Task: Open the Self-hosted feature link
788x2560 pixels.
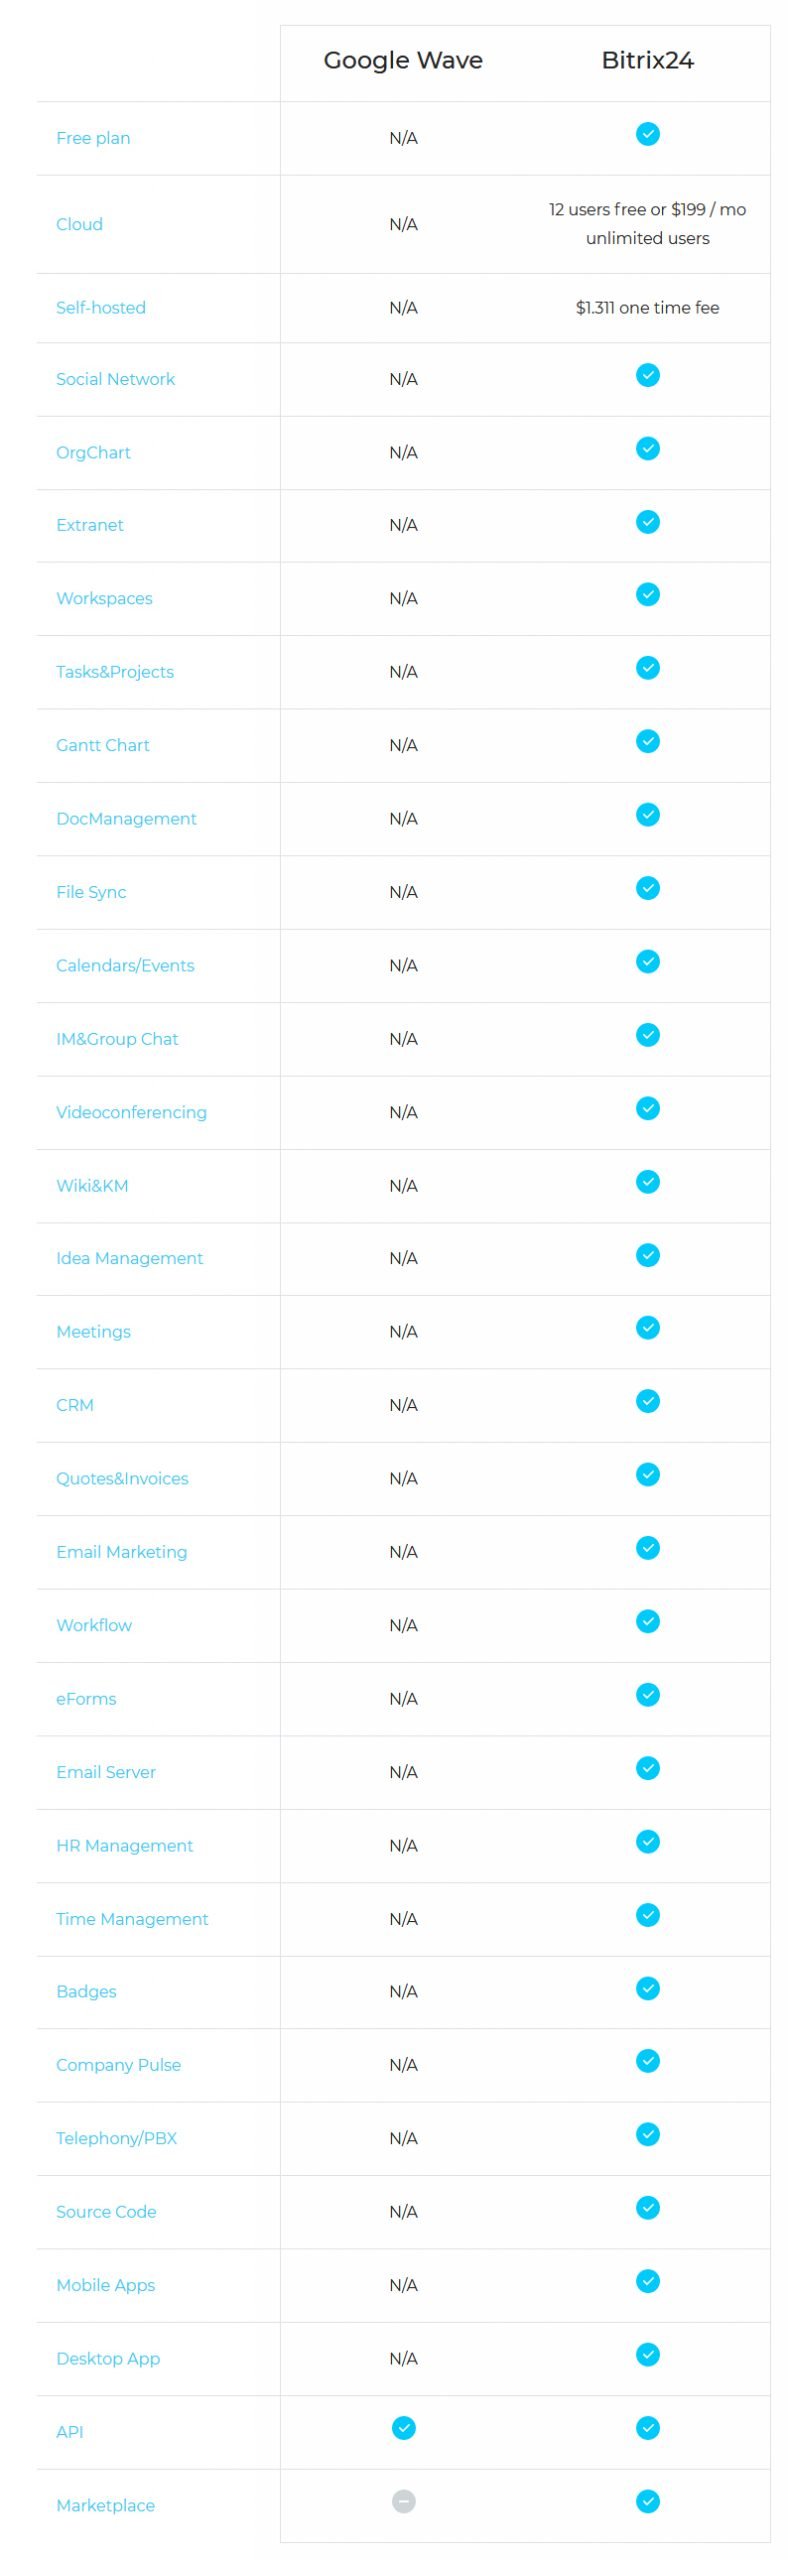Action: tap(101, 307)
